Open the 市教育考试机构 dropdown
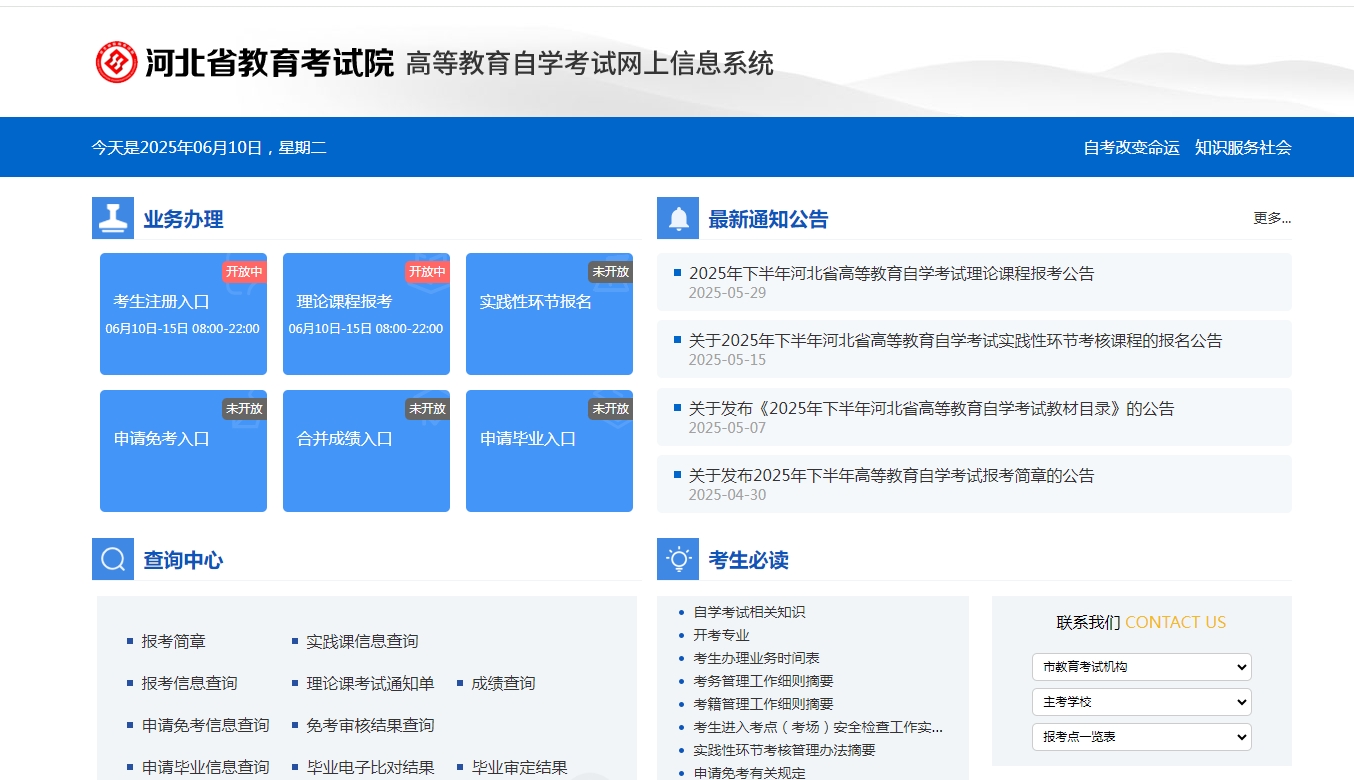 click(x=1141, y=666)
